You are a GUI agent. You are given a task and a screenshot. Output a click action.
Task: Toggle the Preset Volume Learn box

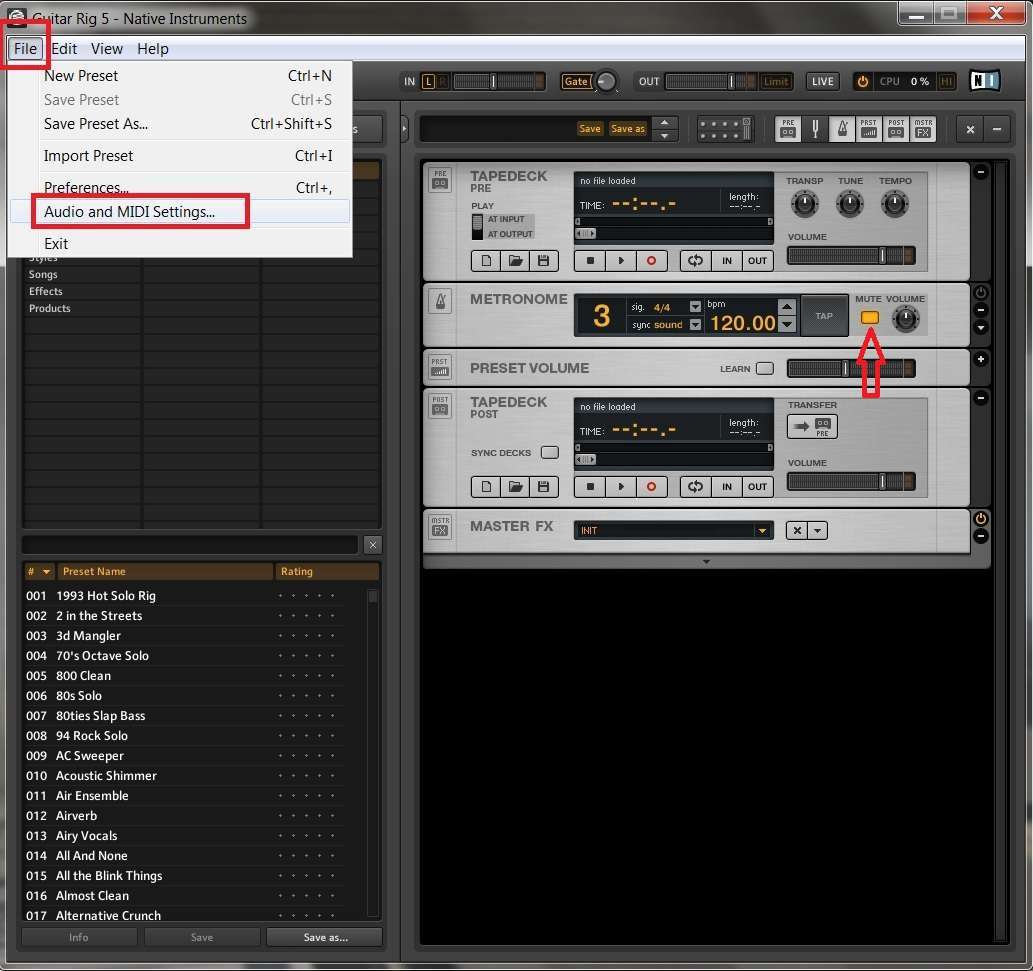click(x=765, y=369)
